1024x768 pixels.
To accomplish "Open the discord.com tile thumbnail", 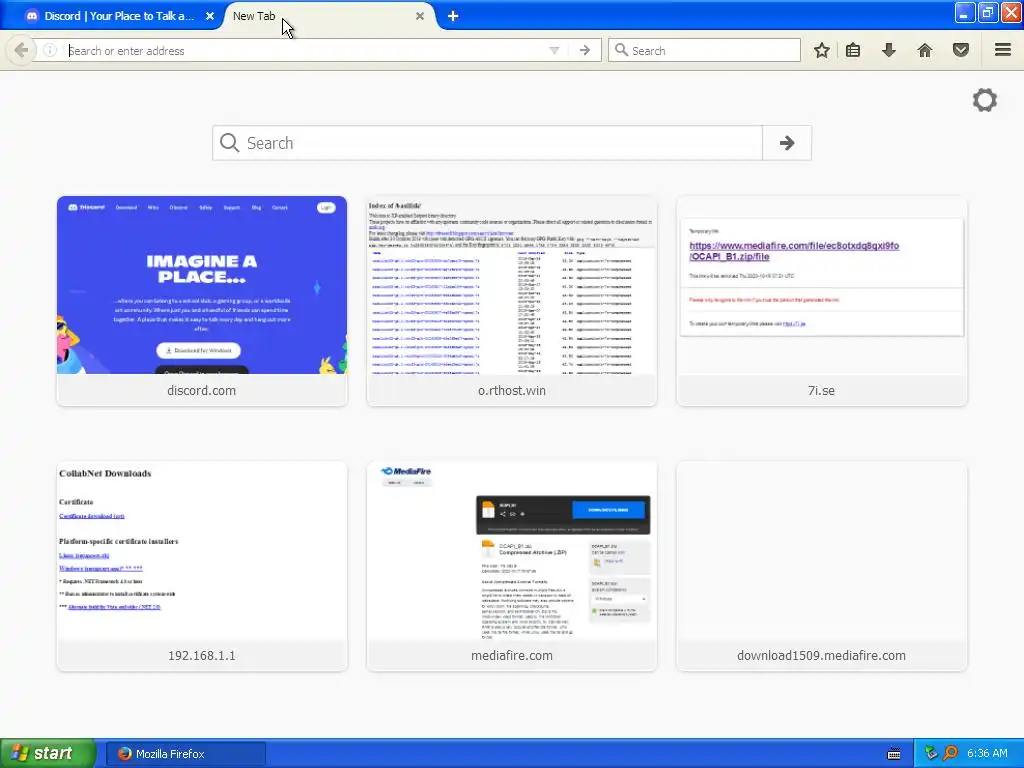I will point(202,285).
